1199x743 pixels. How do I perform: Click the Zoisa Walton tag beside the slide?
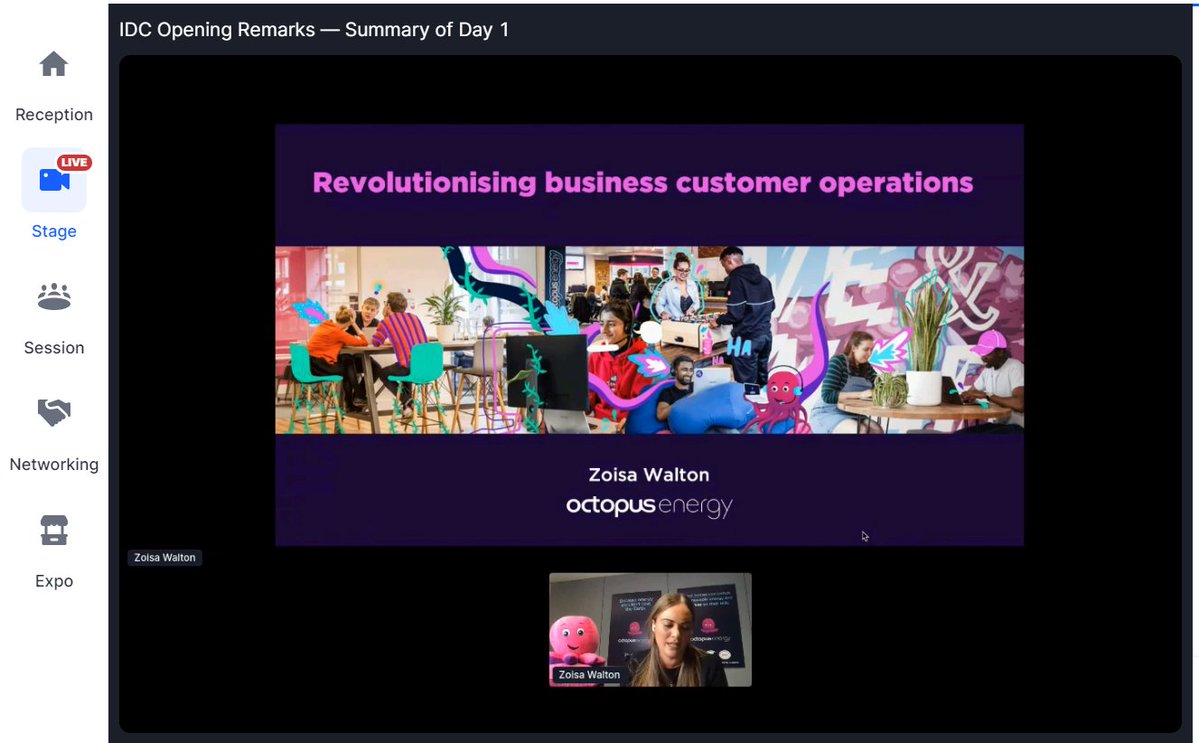point(164,558)
